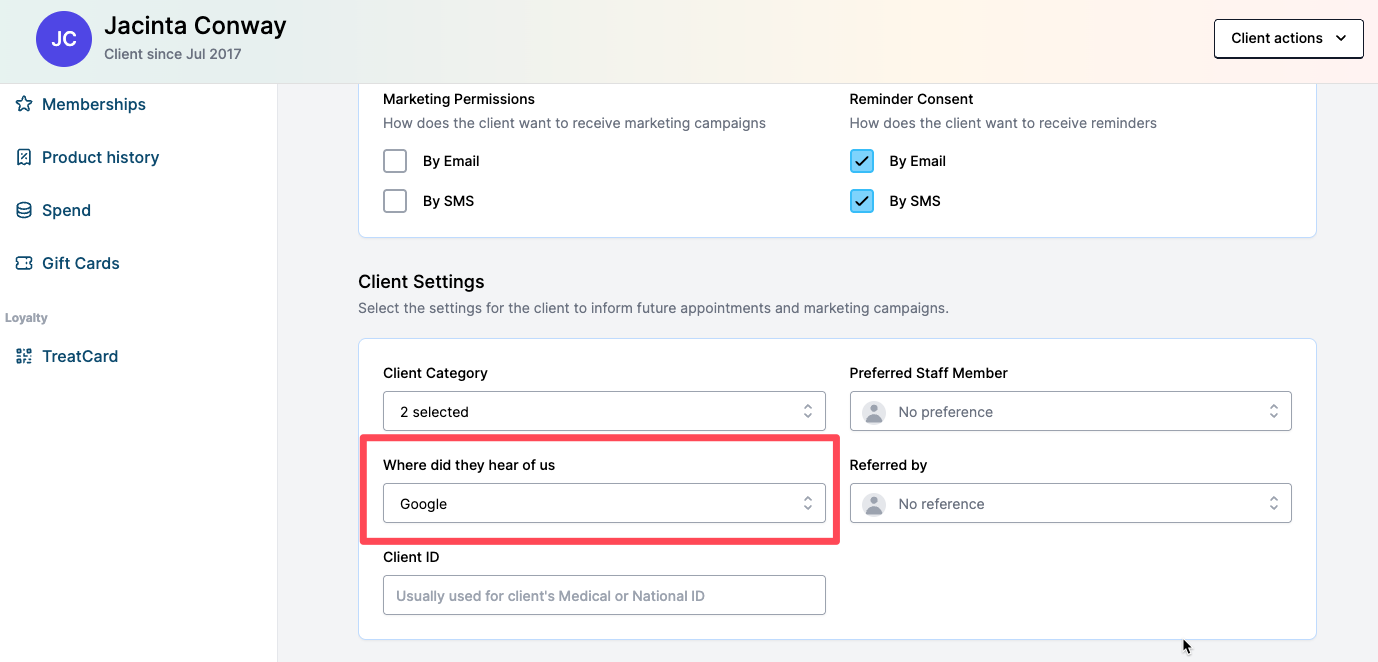
Task: Click the Client Settings heading
Action: pos(421,282)
